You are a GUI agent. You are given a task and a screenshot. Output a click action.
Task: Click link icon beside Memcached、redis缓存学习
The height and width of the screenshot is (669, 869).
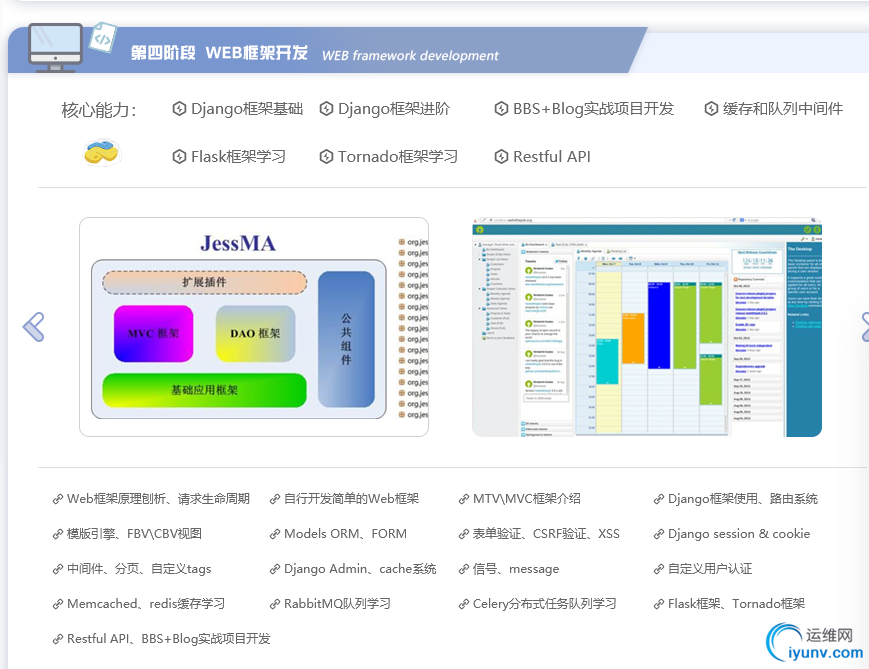coord(58,604)
